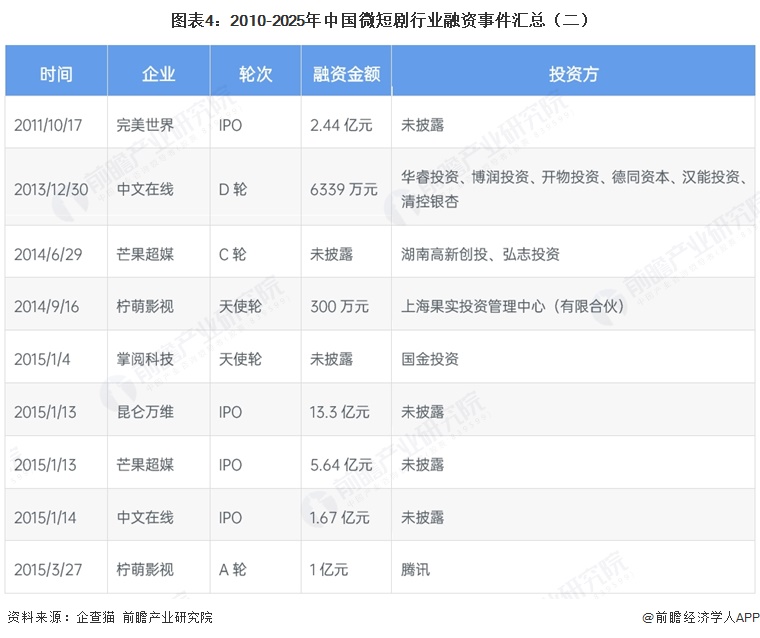Click the chart title 图表4
This screenshot has height=638, width=760.
click(380, 20)
